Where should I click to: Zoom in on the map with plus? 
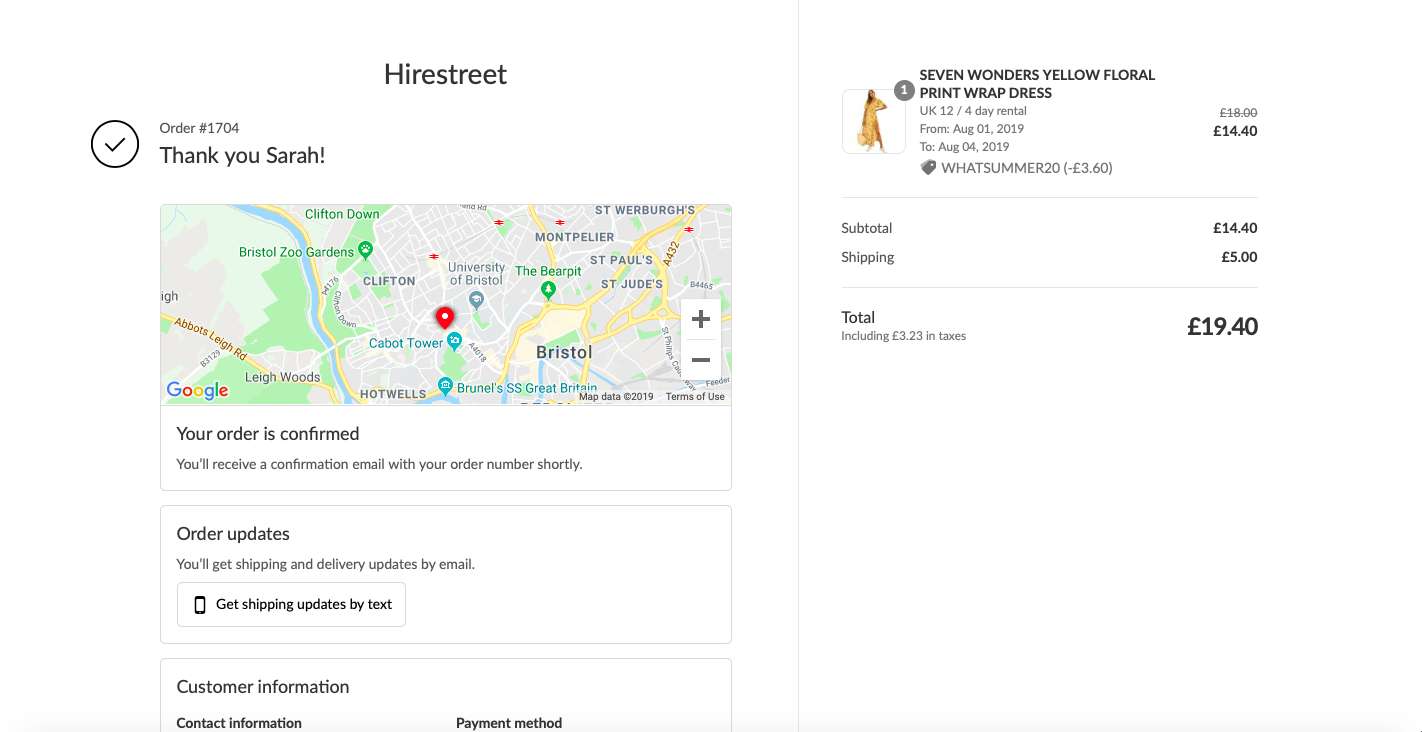pyautogui.click(x=701, y=319)
